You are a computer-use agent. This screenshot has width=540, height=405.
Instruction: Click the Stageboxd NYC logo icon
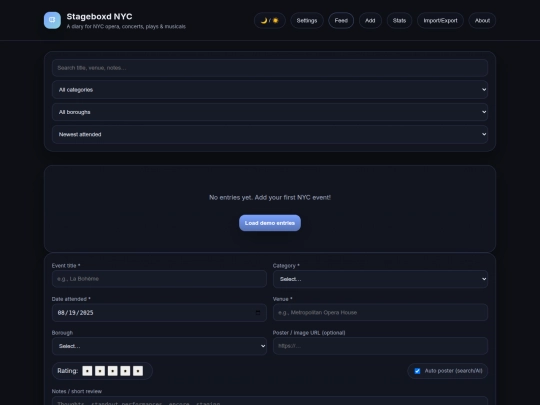[52, 20]
